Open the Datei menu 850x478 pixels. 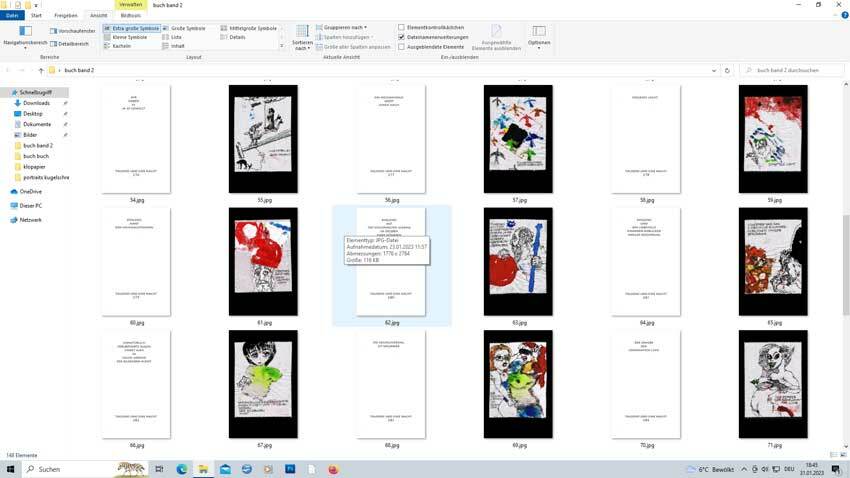[x=12, y=16]
